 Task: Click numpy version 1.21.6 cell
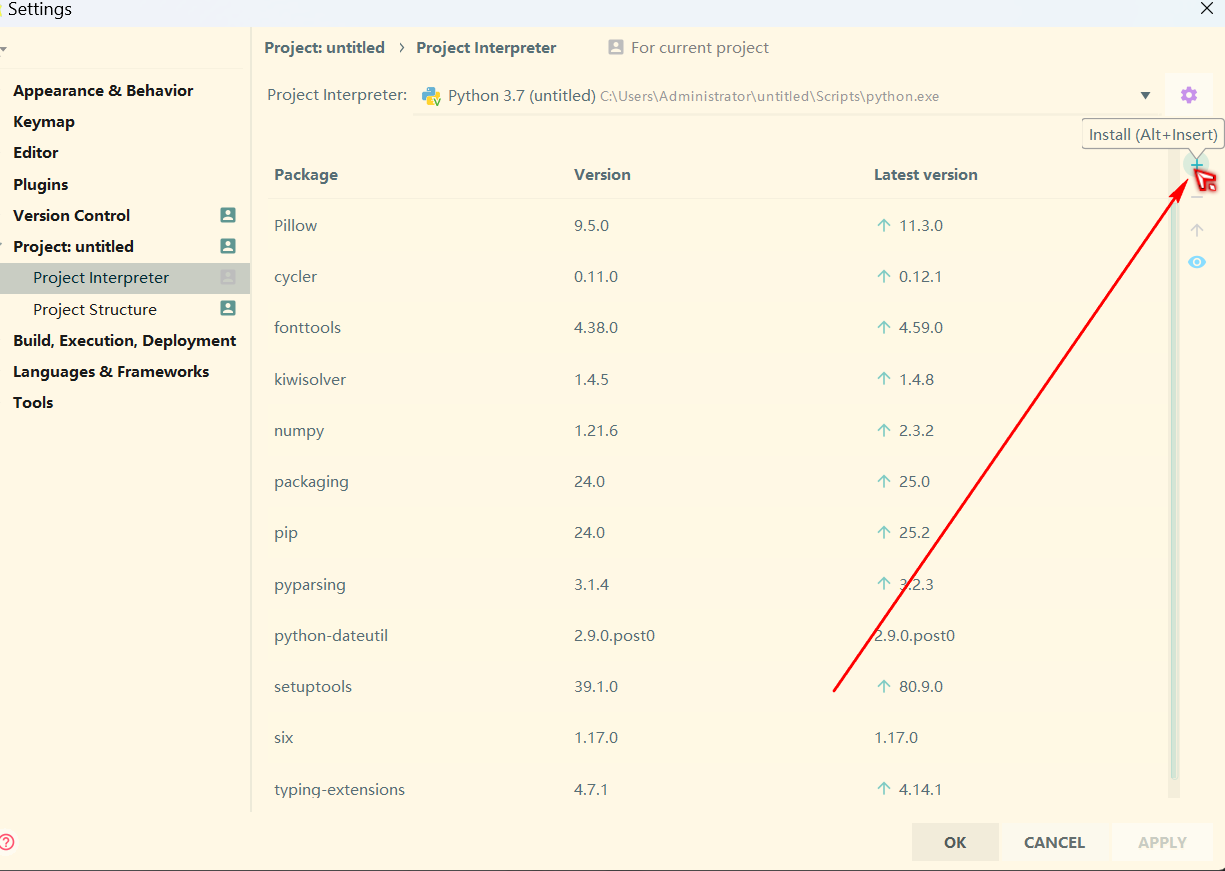click(596, 430)
